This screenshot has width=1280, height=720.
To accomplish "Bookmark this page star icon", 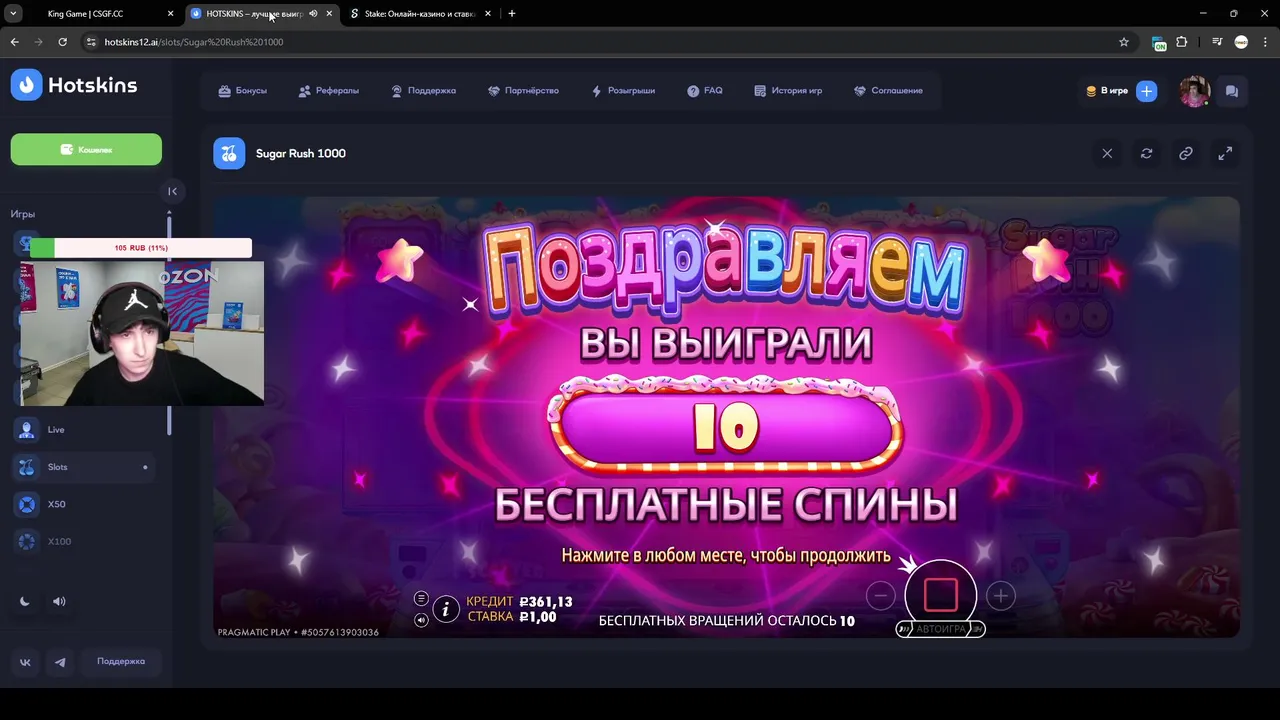I will click(x=1124, y=42).
